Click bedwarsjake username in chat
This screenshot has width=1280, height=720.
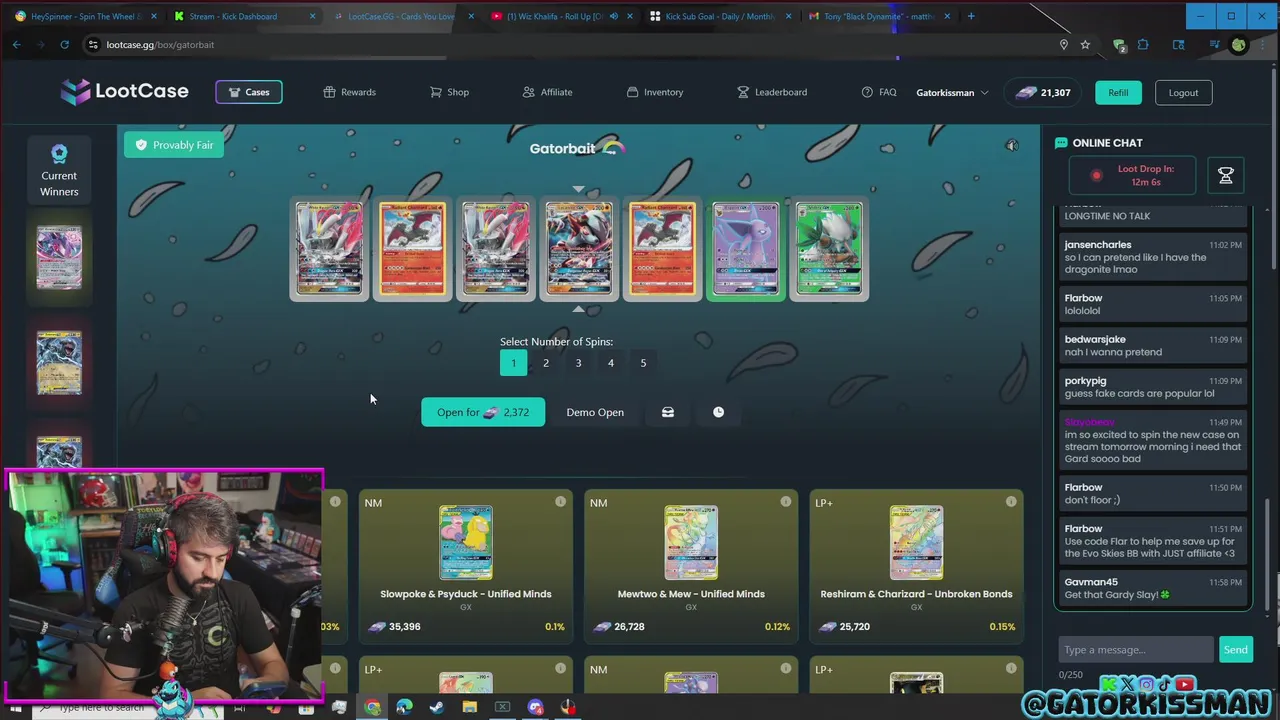(x=1095, y=340)
